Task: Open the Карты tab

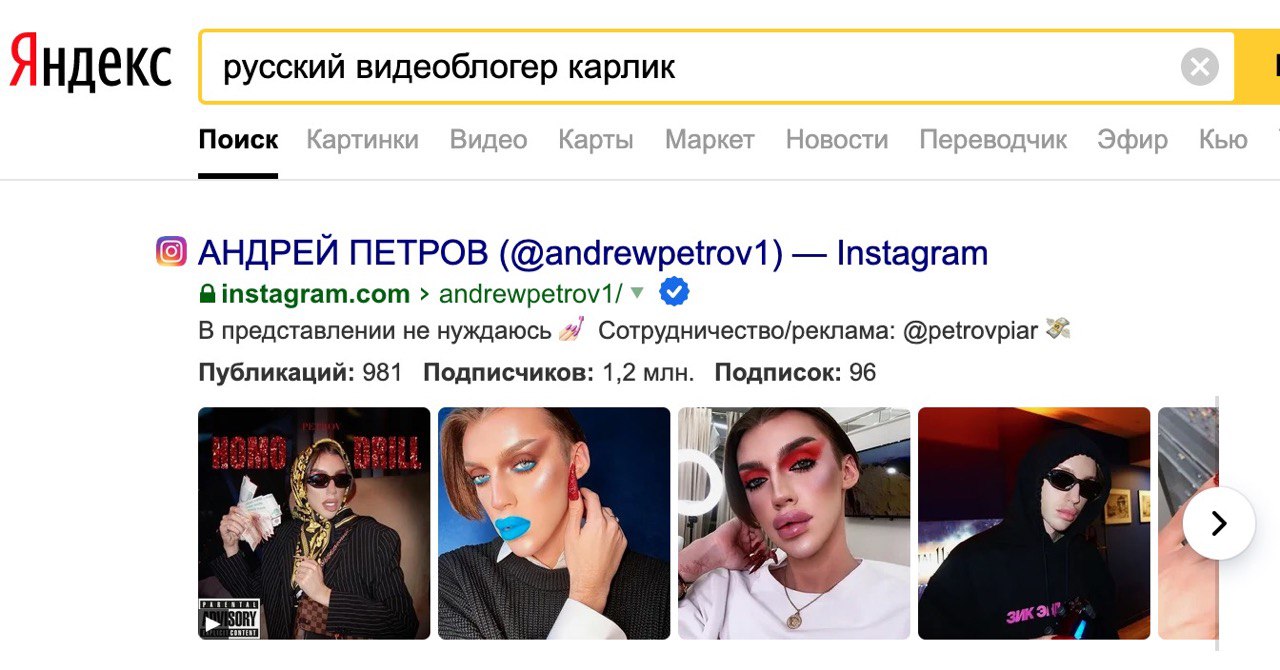Action: tap(596, 139)
